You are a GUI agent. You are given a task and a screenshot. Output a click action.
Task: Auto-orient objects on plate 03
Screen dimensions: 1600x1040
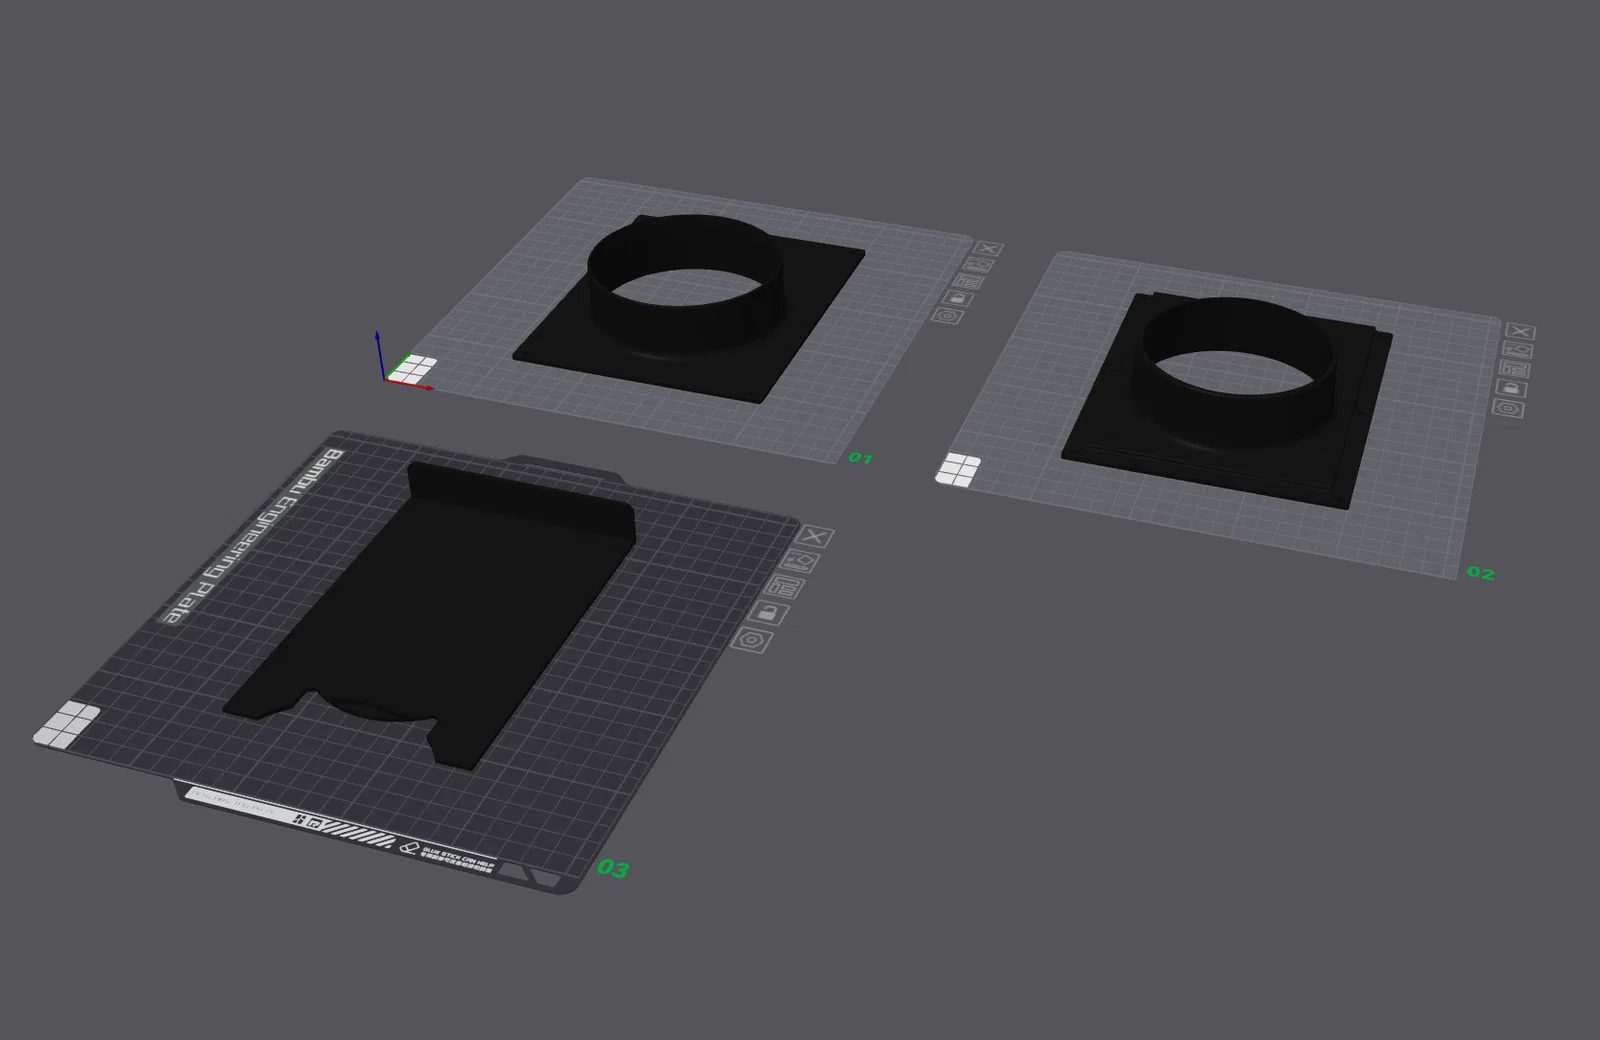[x=800, y=561]
